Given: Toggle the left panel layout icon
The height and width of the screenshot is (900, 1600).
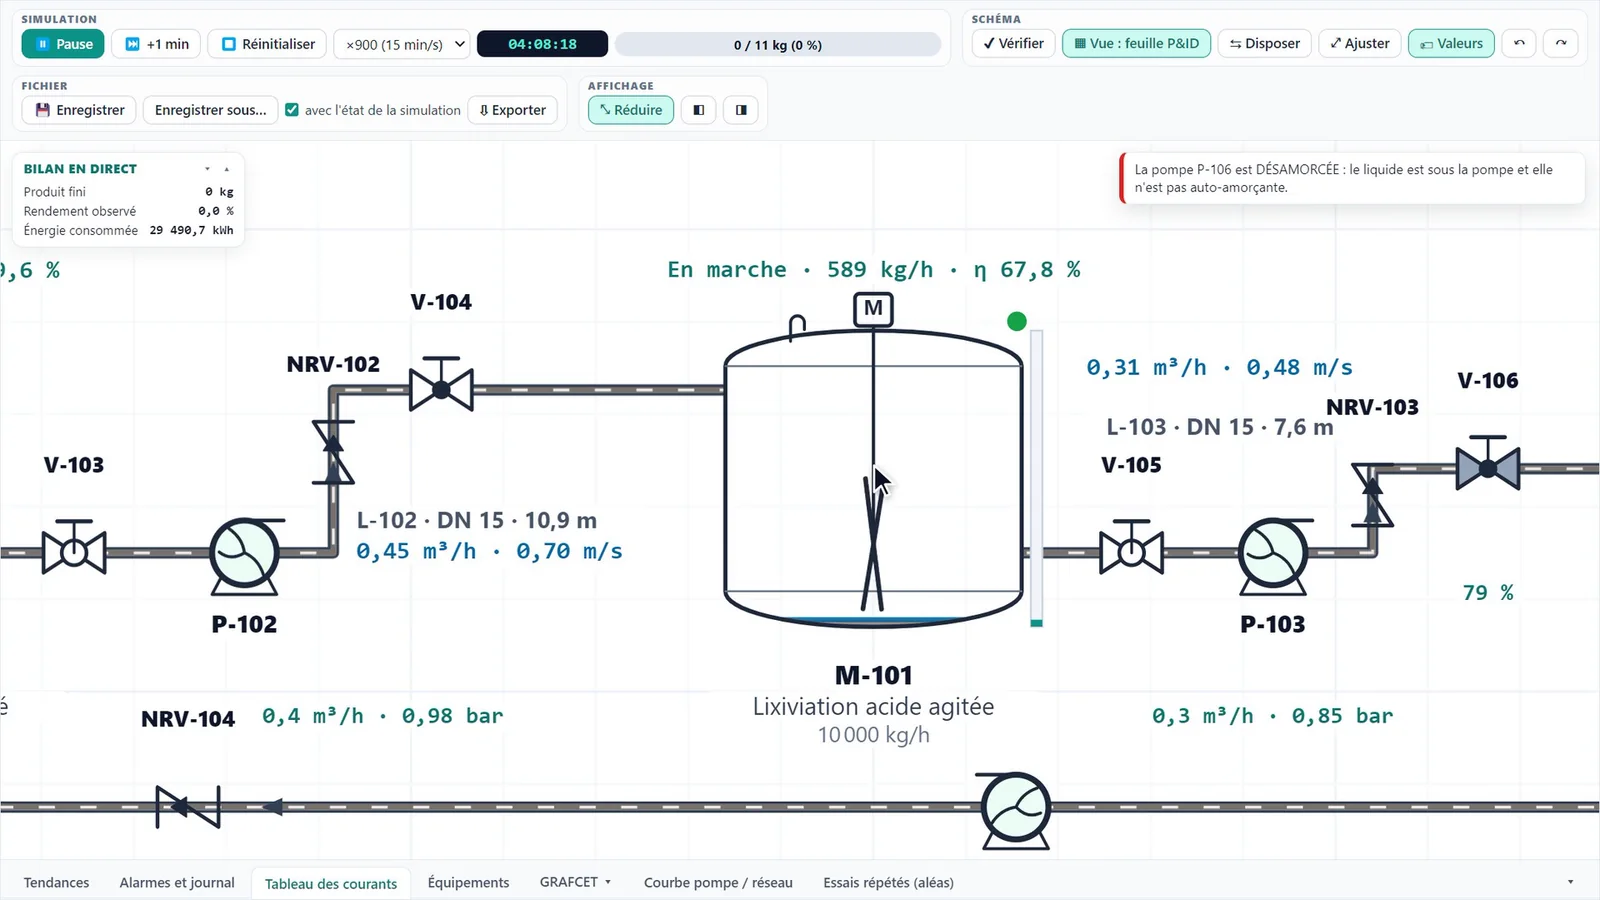Looking at the screenshot, I should [699, 110].
